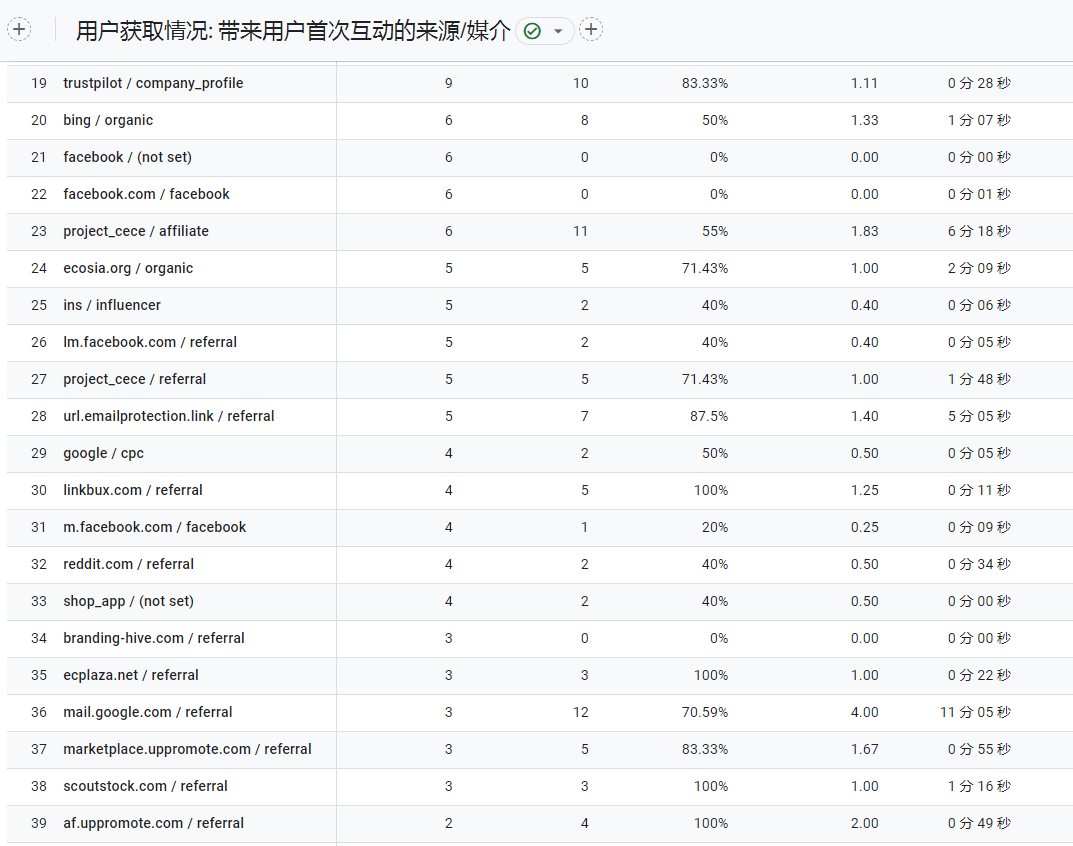Select row marketplace.uppromote.com / referral
Viewport: 1073px width, 846px height.
(x=540, y=748)
